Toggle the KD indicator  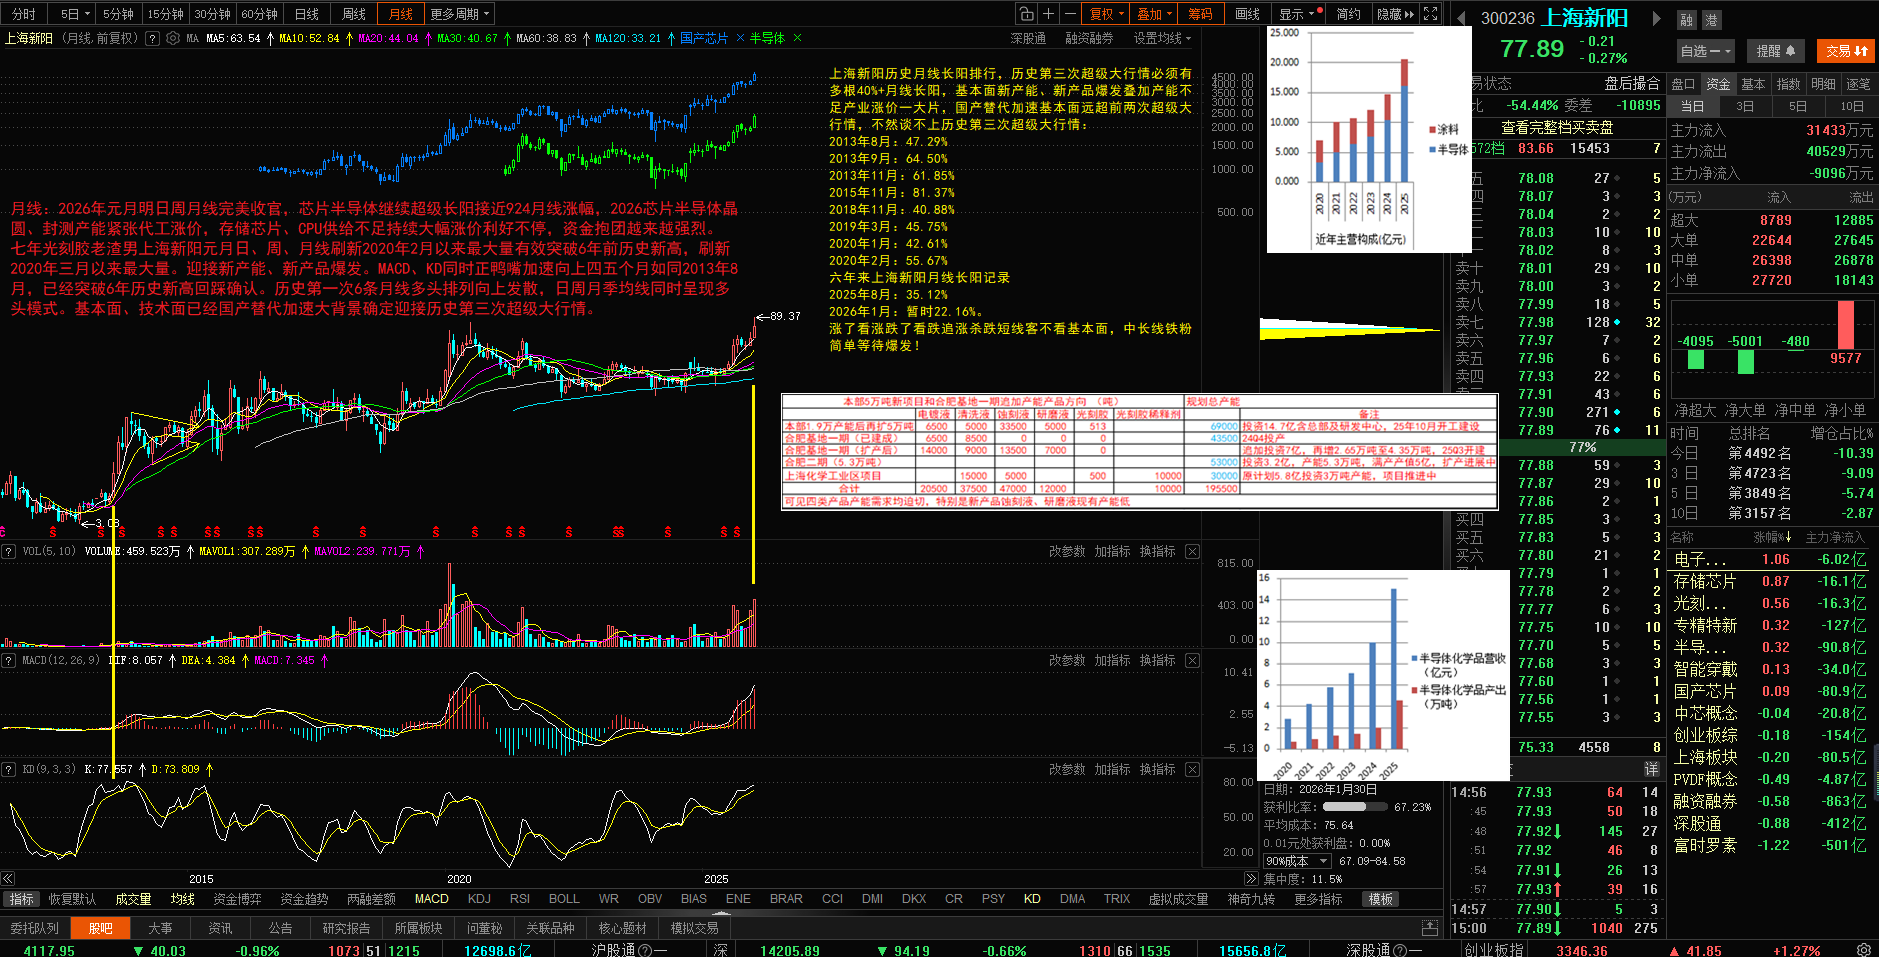click(x=1032, y=899)
